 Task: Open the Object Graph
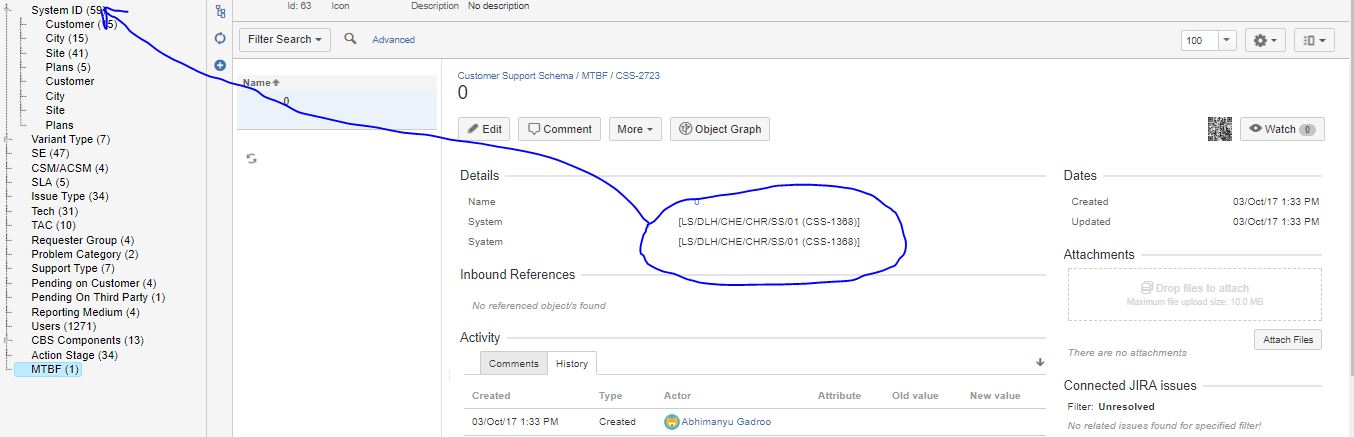tap(720, 129)
